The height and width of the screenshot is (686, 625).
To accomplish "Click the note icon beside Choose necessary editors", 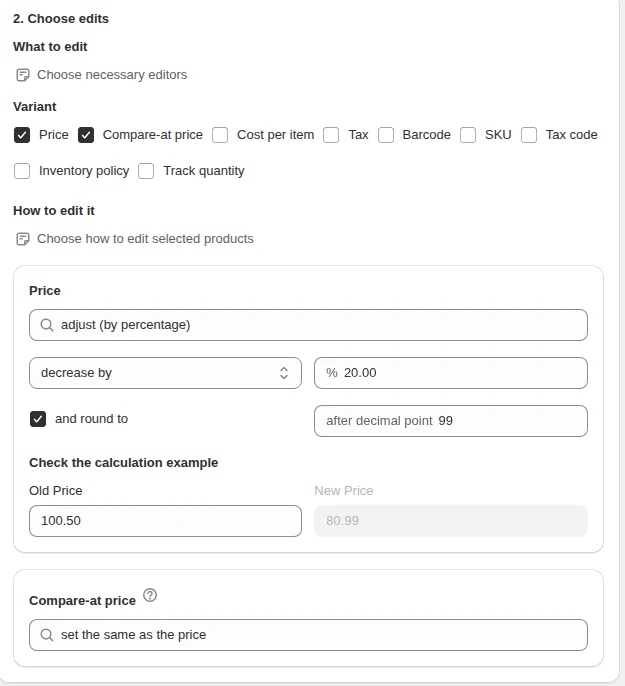I will [23, 75].
